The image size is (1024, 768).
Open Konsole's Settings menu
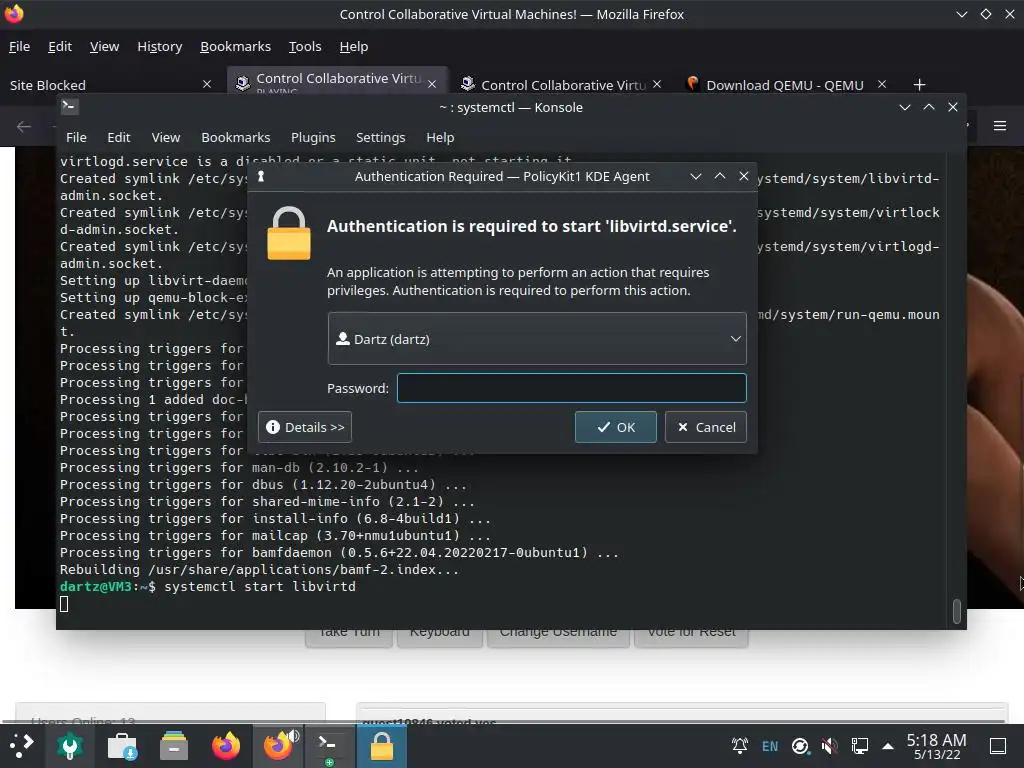pyautogui.click(x=380, y=137)
